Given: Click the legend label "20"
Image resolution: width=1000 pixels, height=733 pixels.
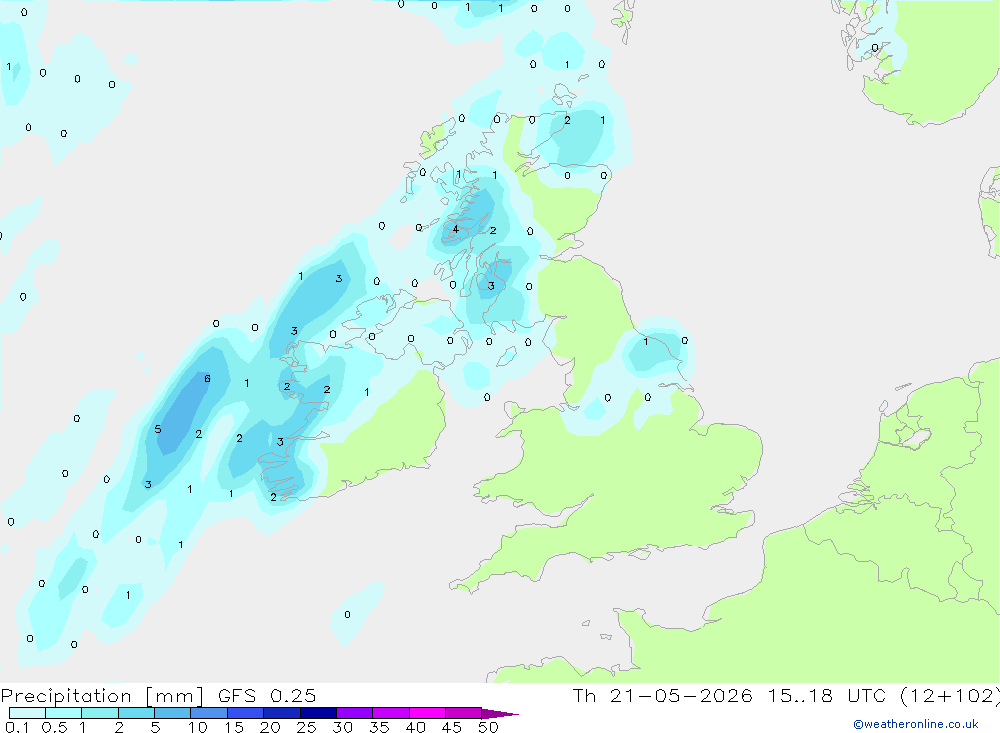Looking at the screenshot, I should coord(270,727).
